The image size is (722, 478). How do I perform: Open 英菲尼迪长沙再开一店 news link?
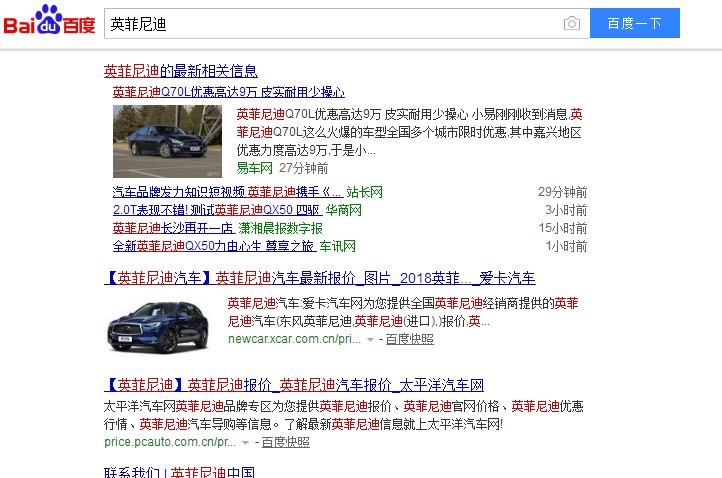tap(174, 228)
